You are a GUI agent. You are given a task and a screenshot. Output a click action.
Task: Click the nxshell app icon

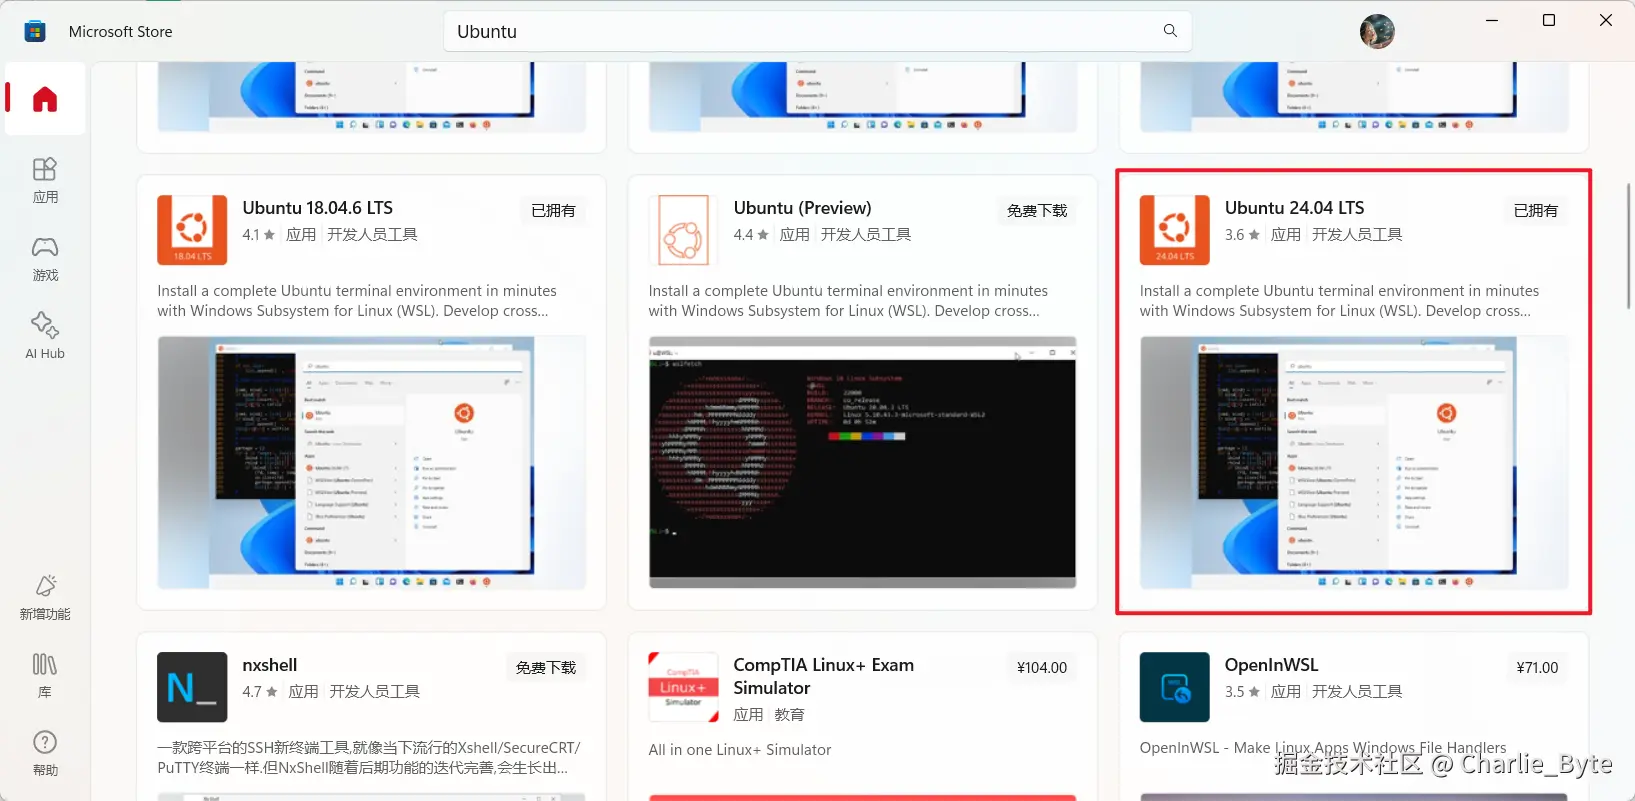[192, 687]
